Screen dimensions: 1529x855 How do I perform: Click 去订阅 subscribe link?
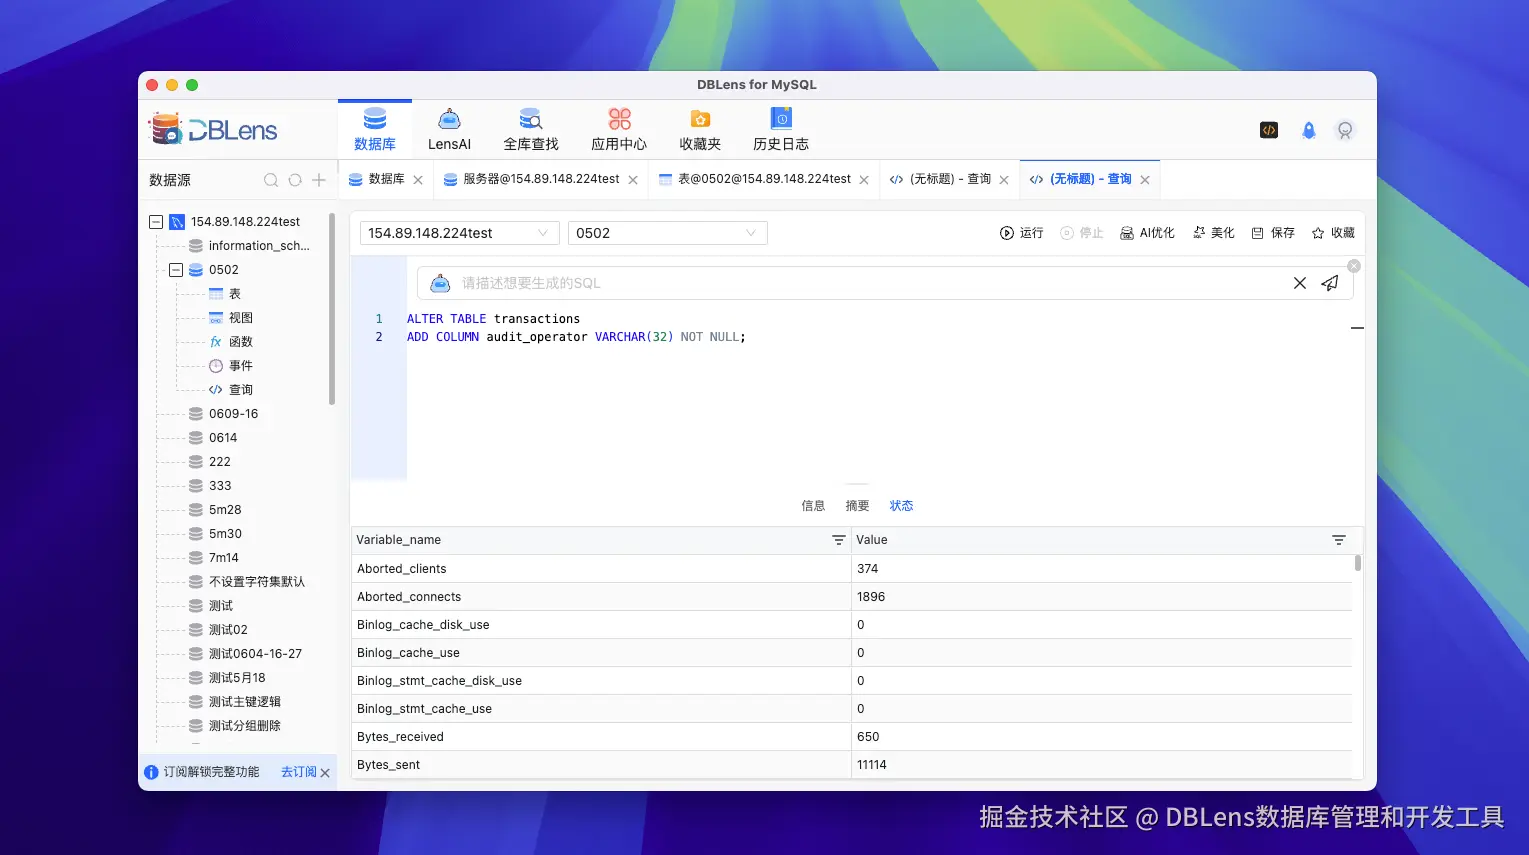coord(298,772)
